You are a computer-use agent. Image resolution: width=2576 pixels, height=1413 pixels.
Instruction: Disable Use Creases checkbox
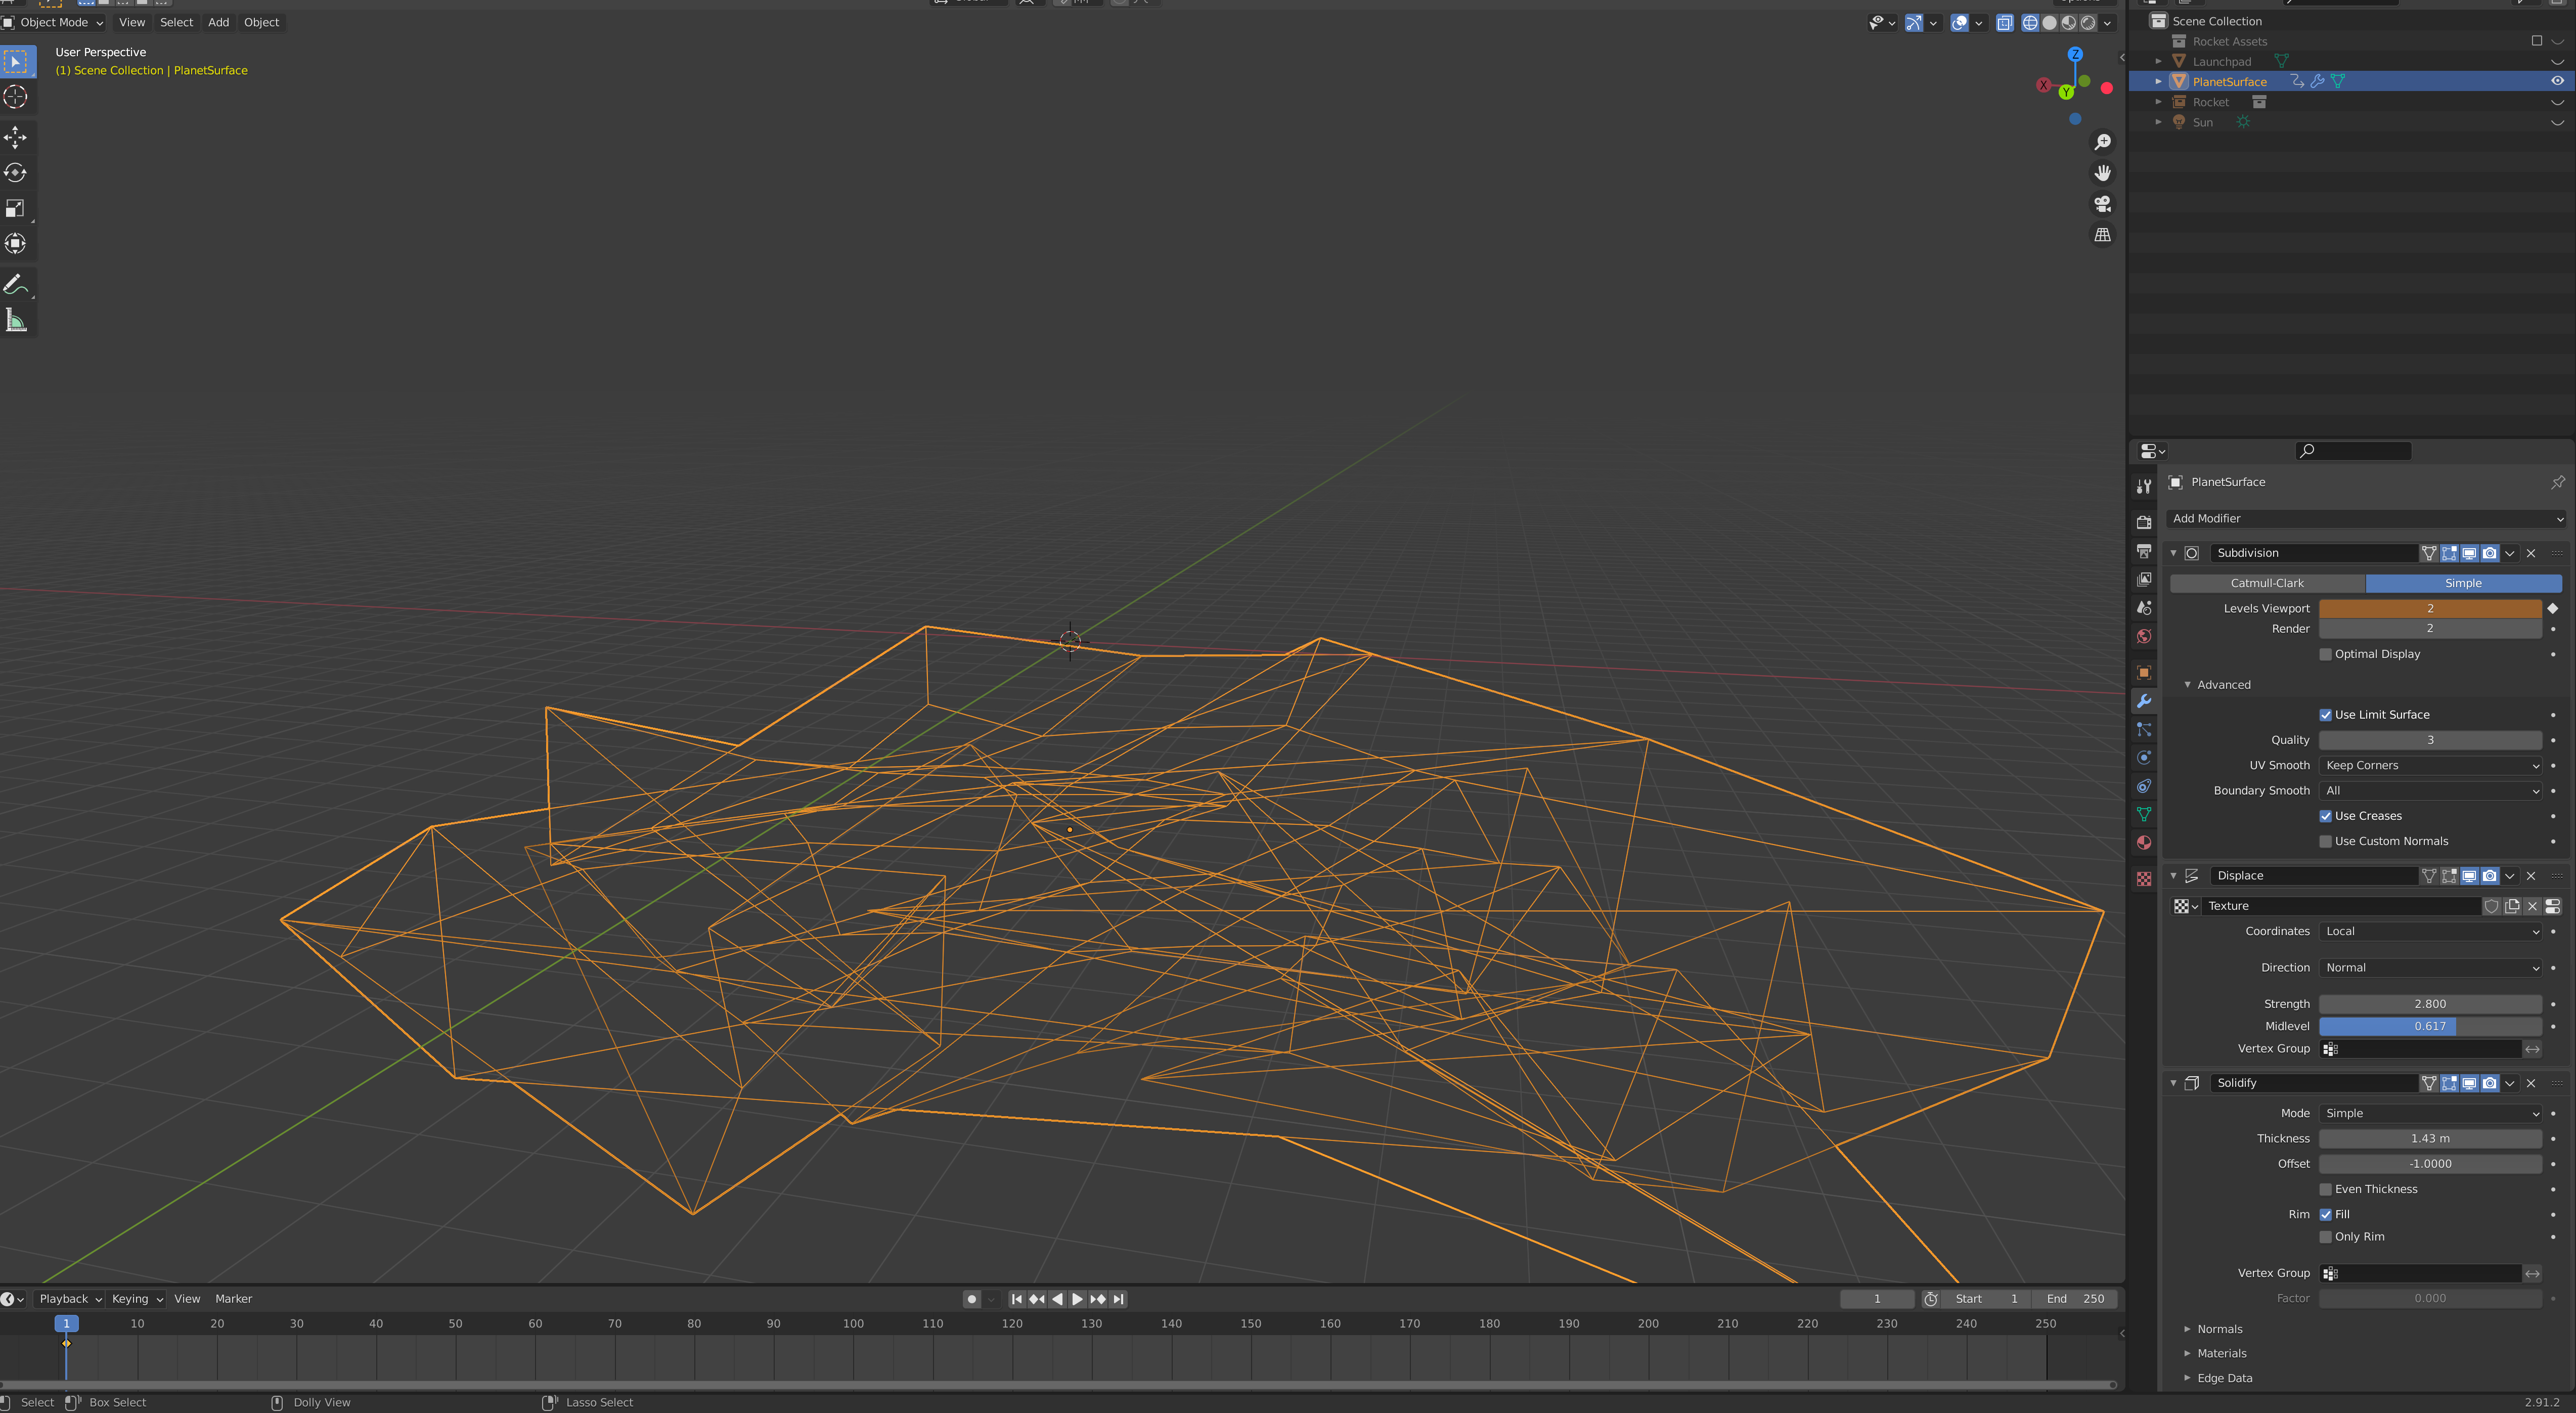[2325, 816]
